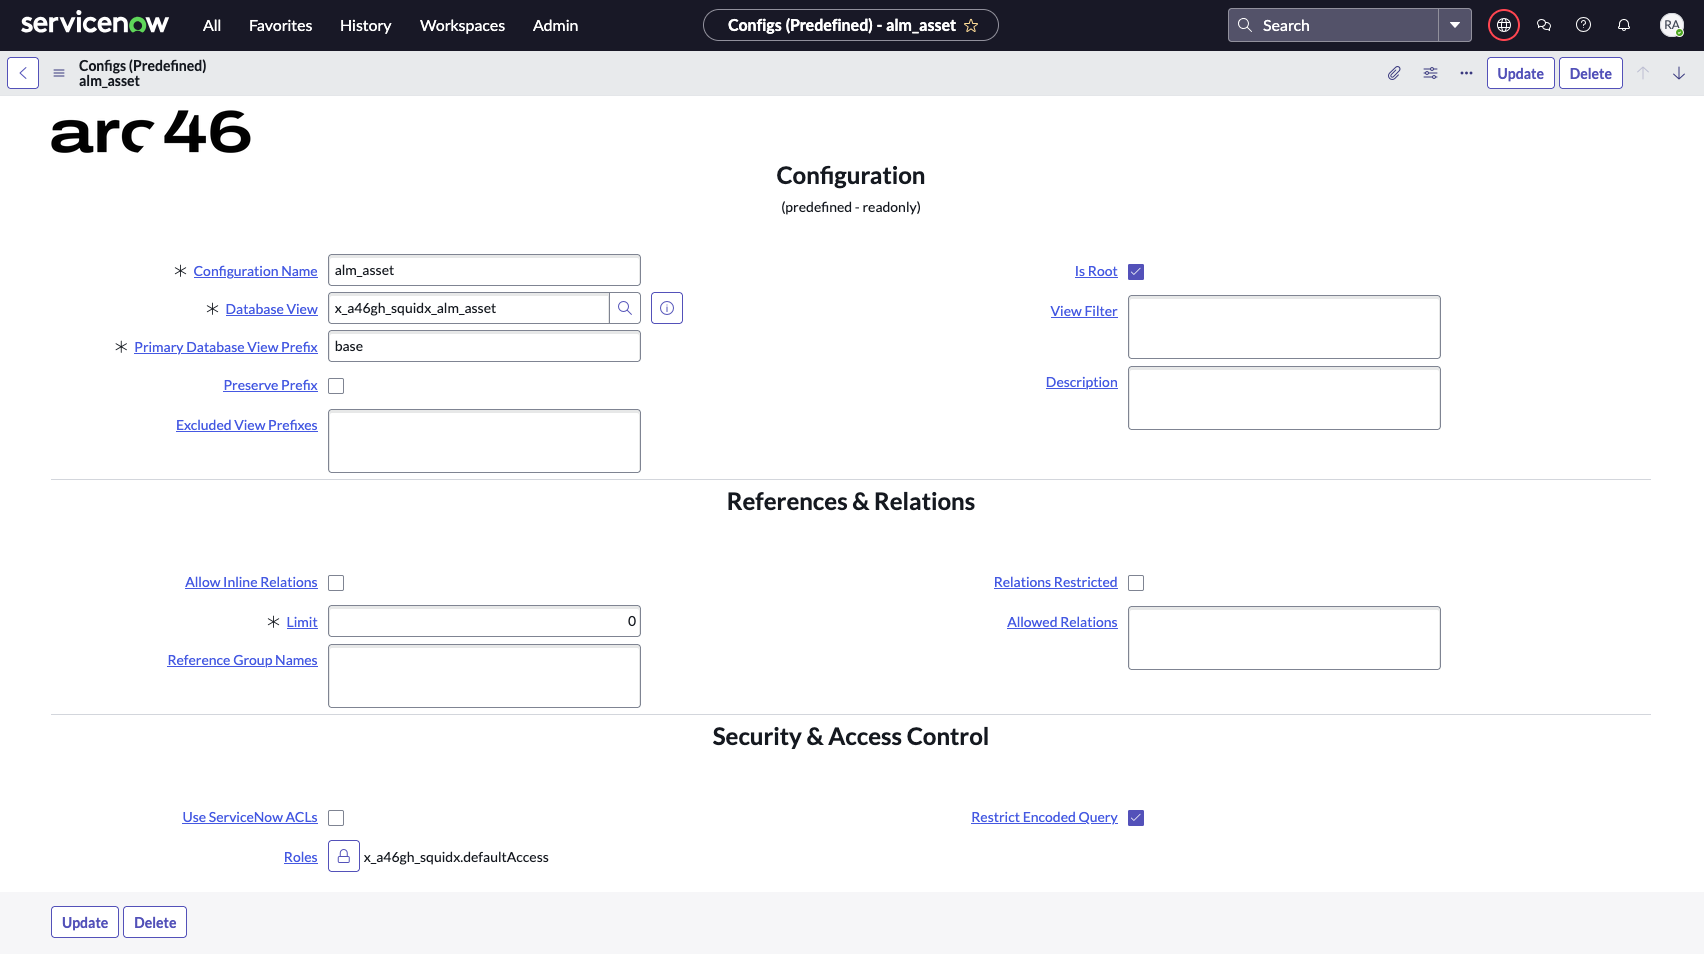Click the Update button in header
The height and width of the screenshot is (954, 1704).
[1520, 73]
